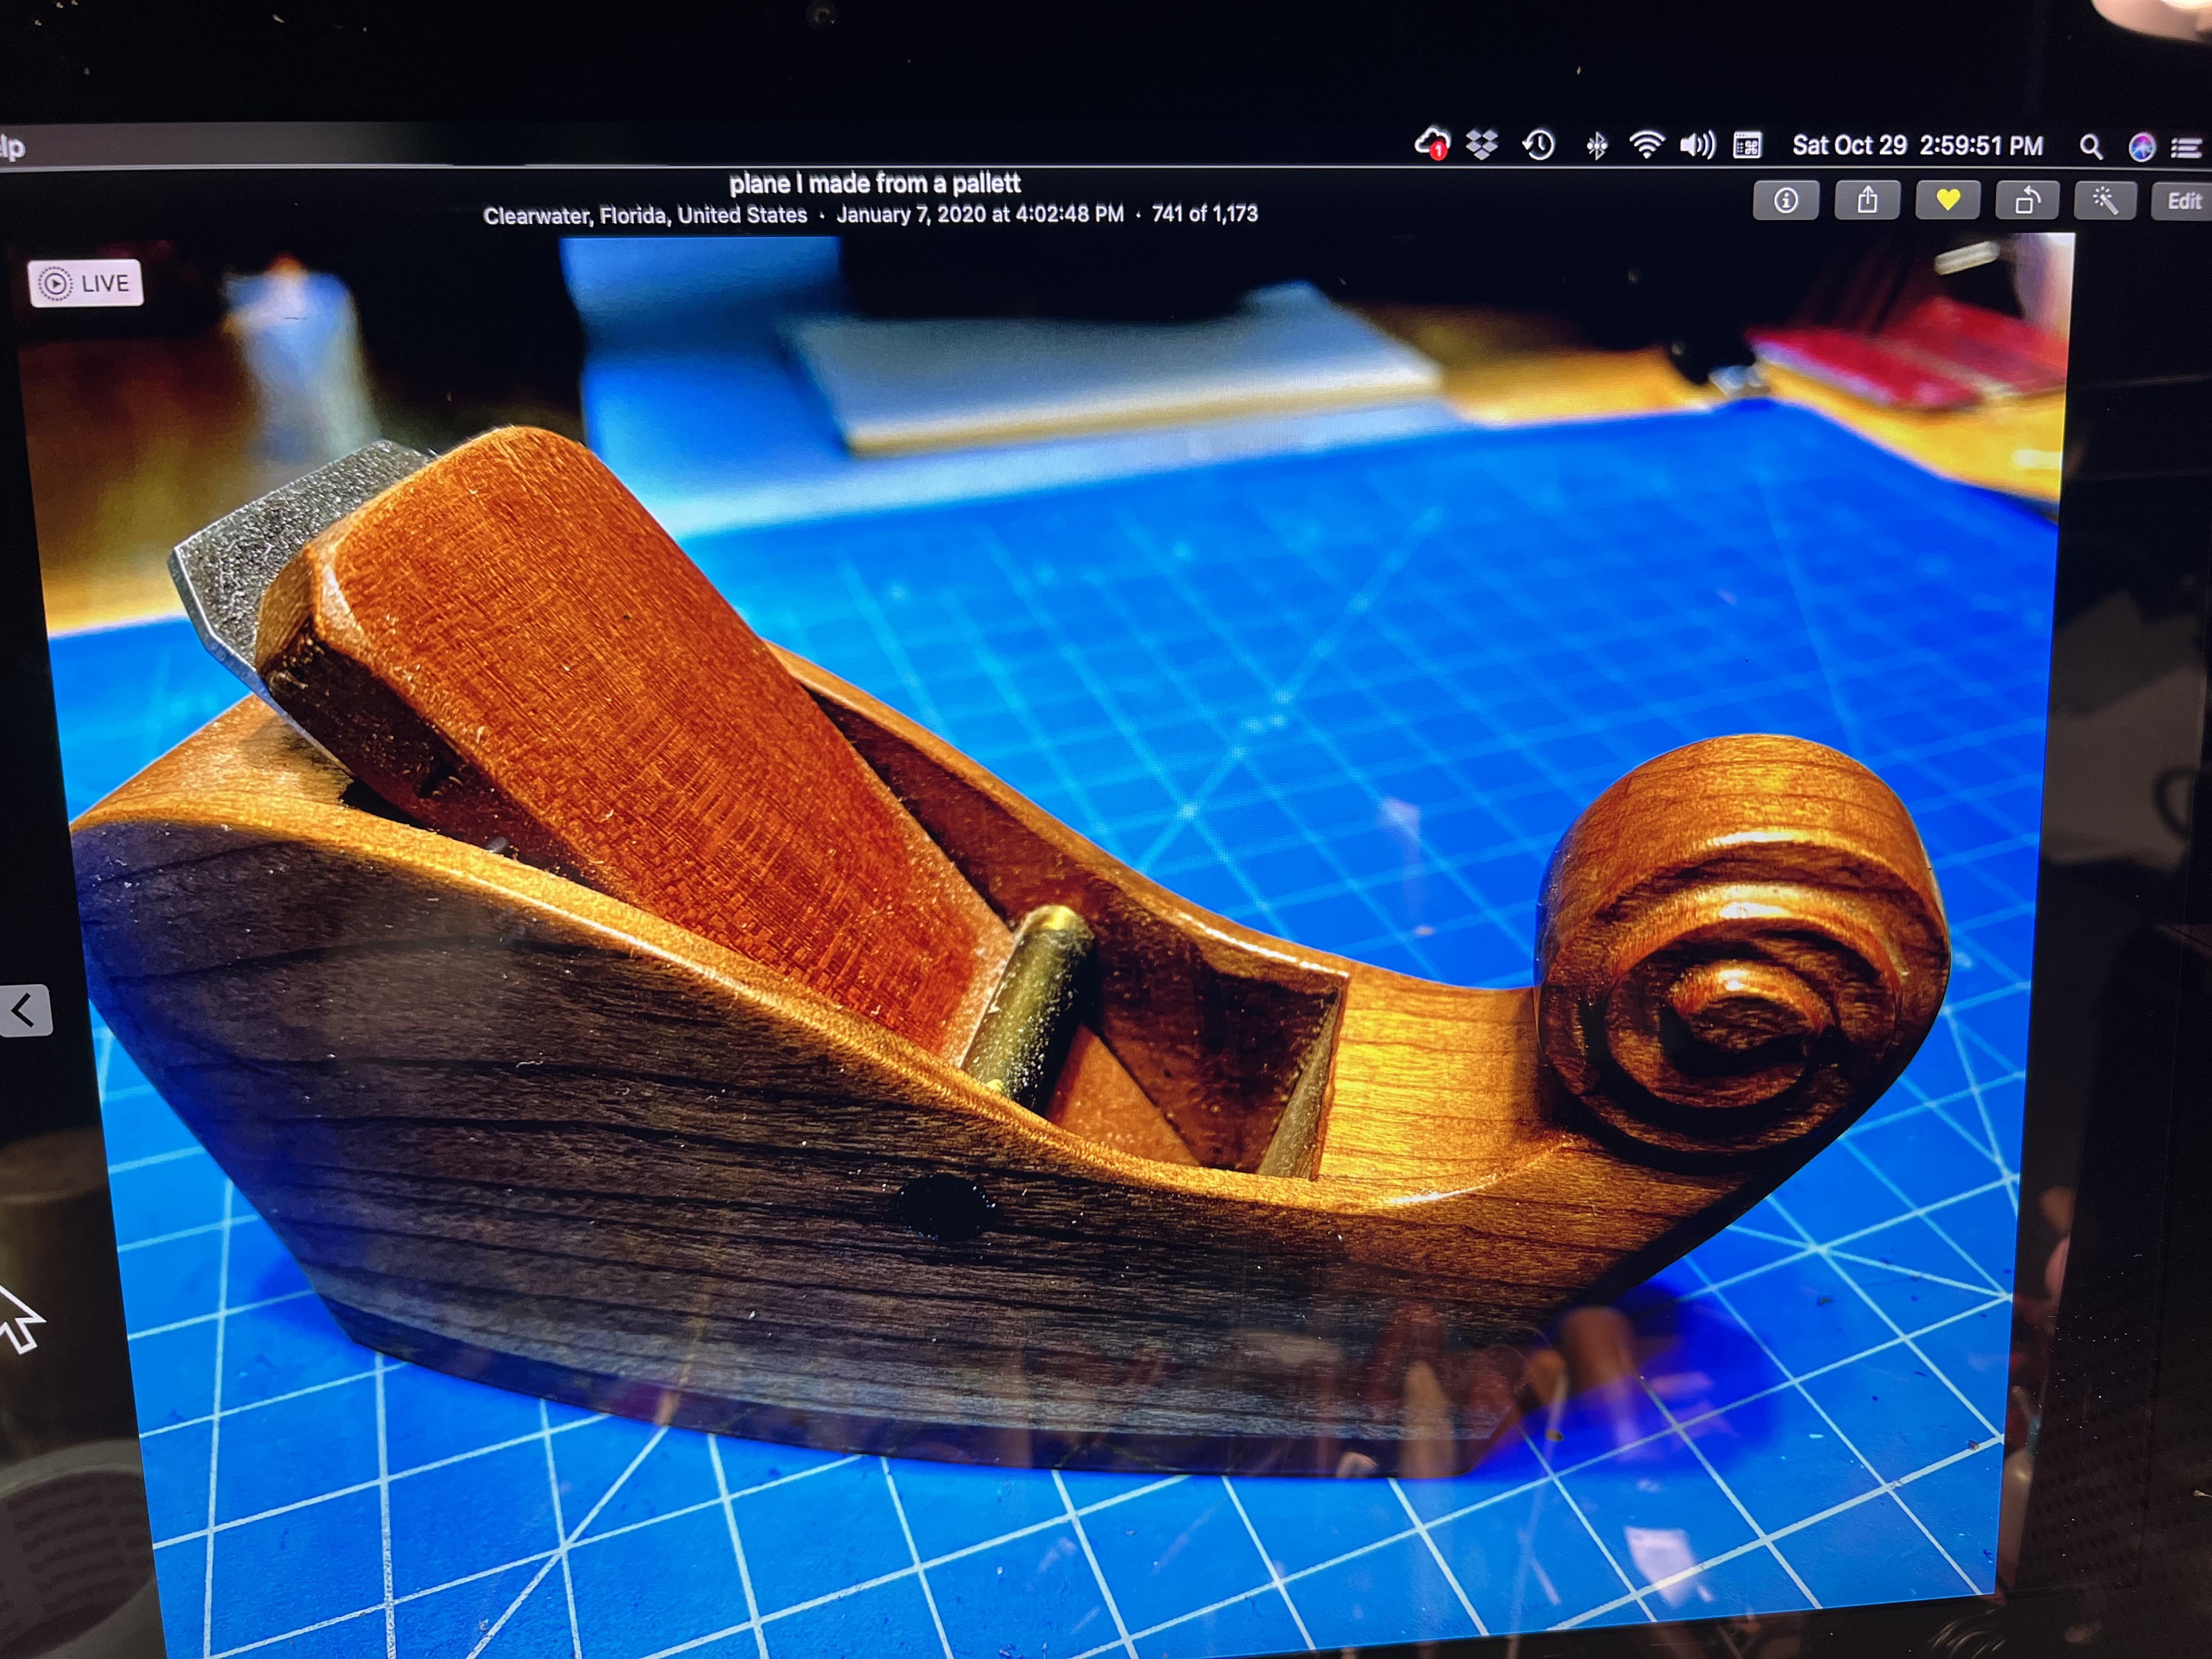
Task: Open Spotlight search
Action: (2090, 146)
